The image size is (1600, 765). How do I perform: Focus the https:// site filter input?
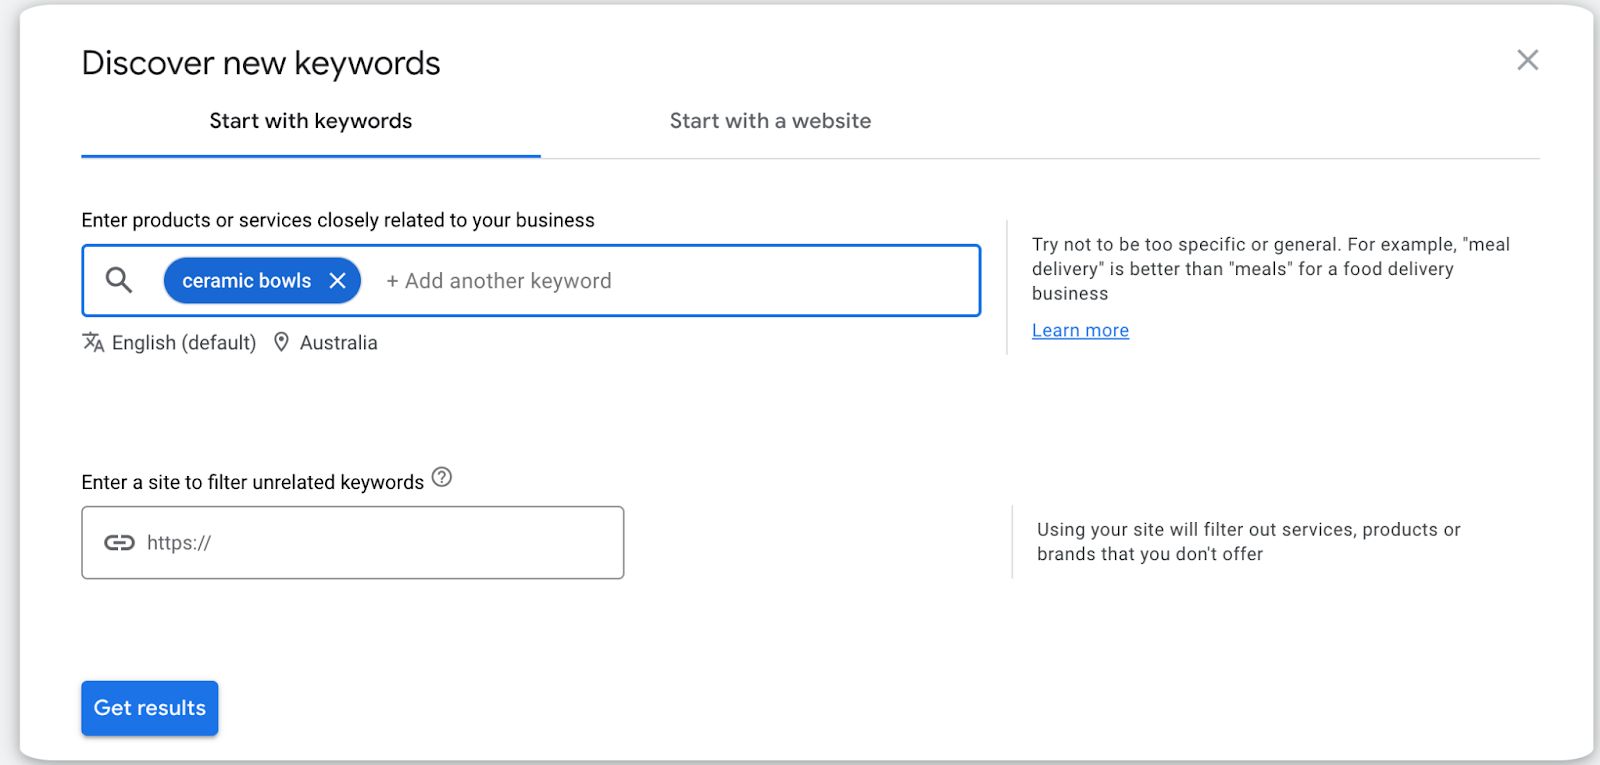[380, 543]
